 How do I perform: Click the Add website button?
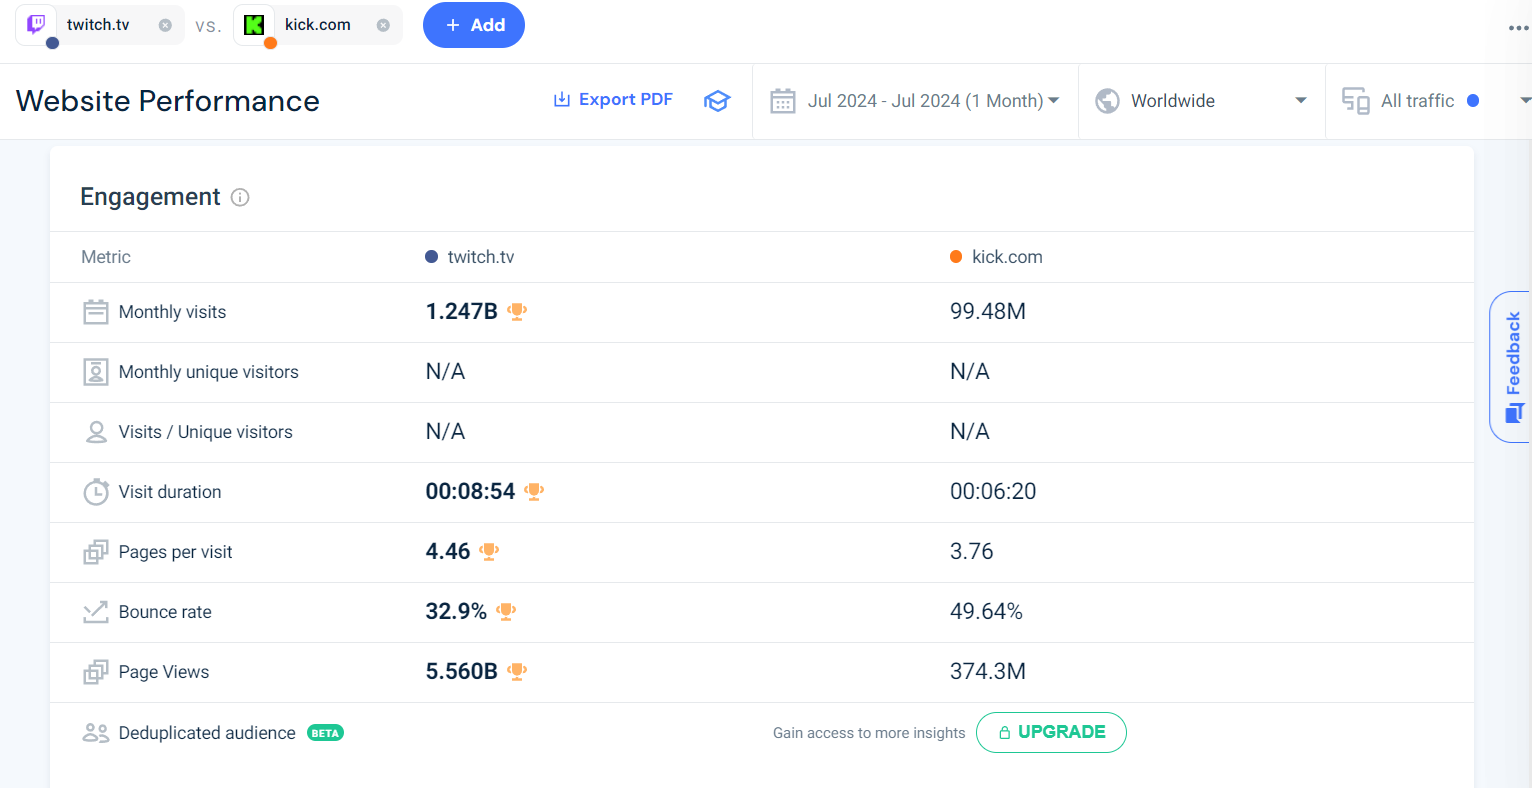click(474, 25)
